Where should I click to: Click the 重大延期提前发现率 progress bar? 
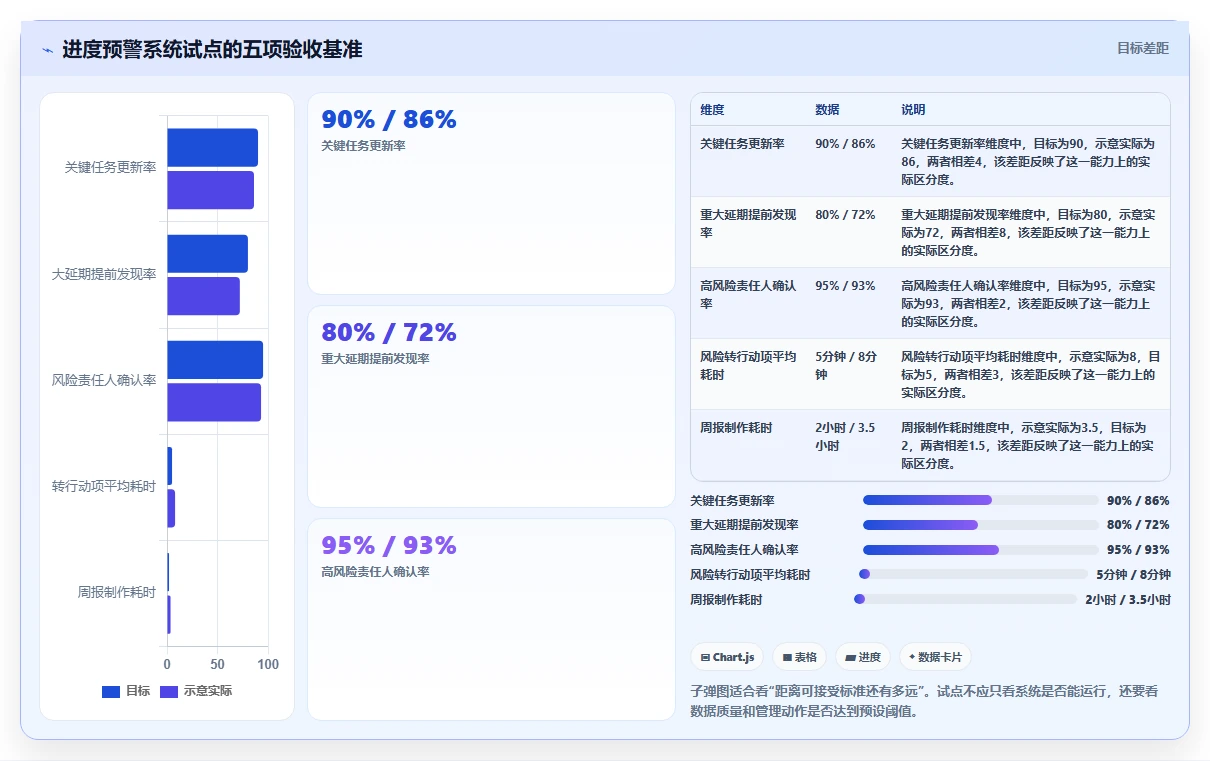coord(980,525)
